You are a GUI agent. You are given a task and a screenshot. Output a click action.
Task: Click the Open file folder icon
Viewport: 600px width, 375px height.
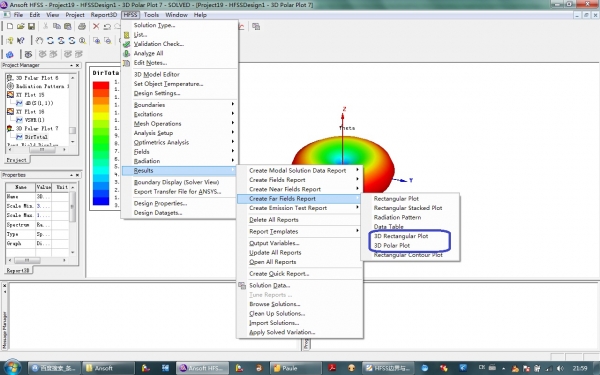point(21,26)
